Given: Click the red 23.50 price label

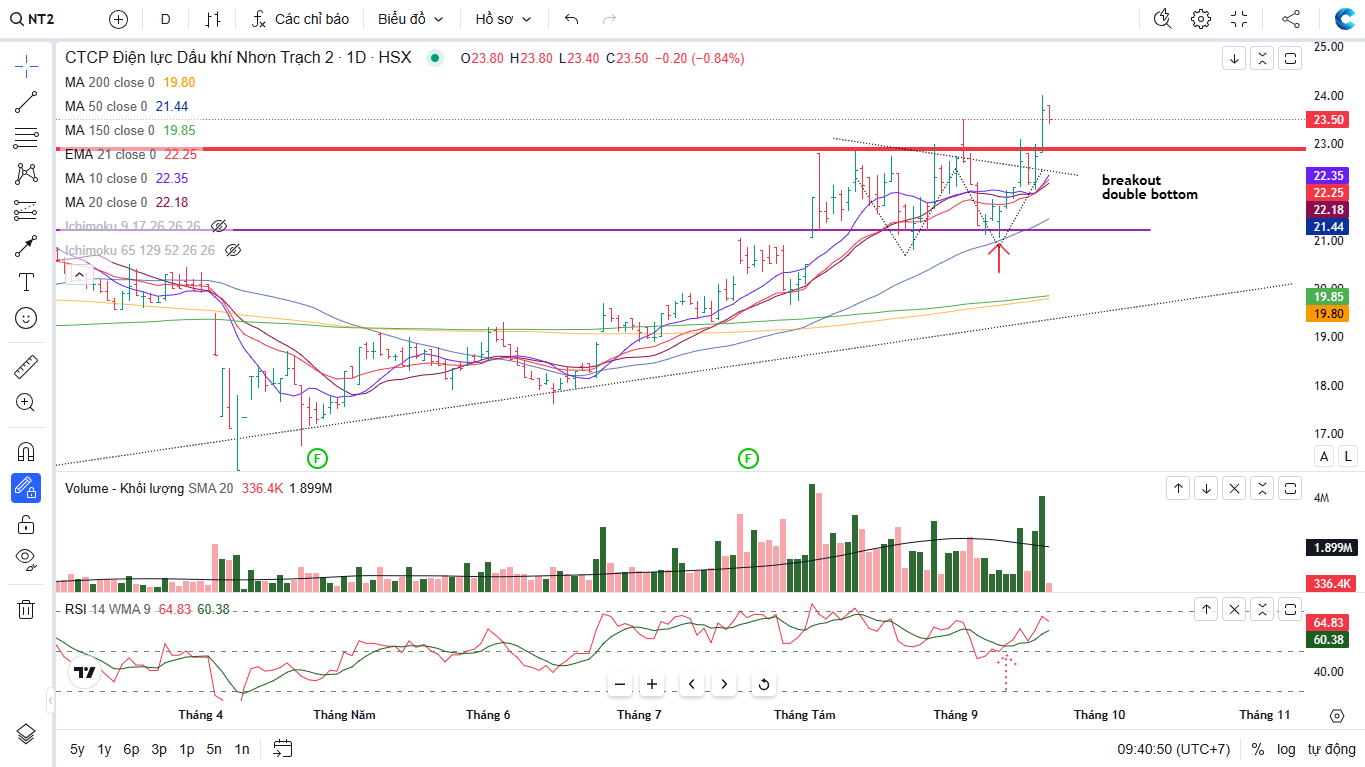Looking at the screenshot, I should pos(1328,120).
